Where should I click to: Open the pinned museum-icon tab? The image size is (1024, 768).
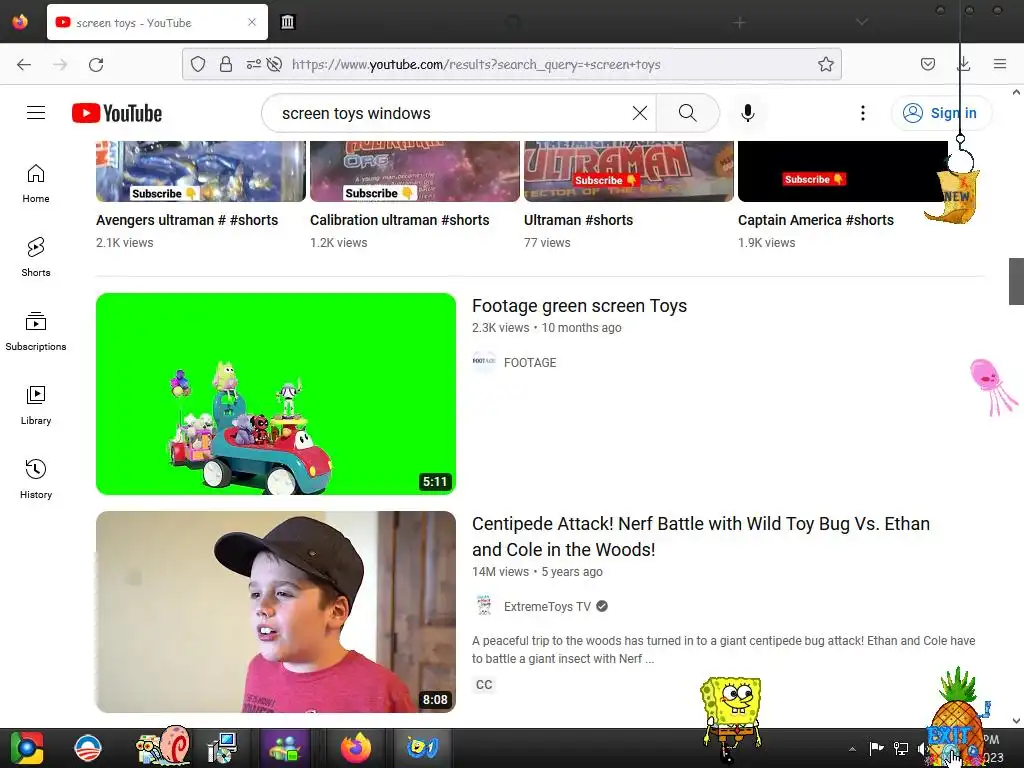[287, 22]
